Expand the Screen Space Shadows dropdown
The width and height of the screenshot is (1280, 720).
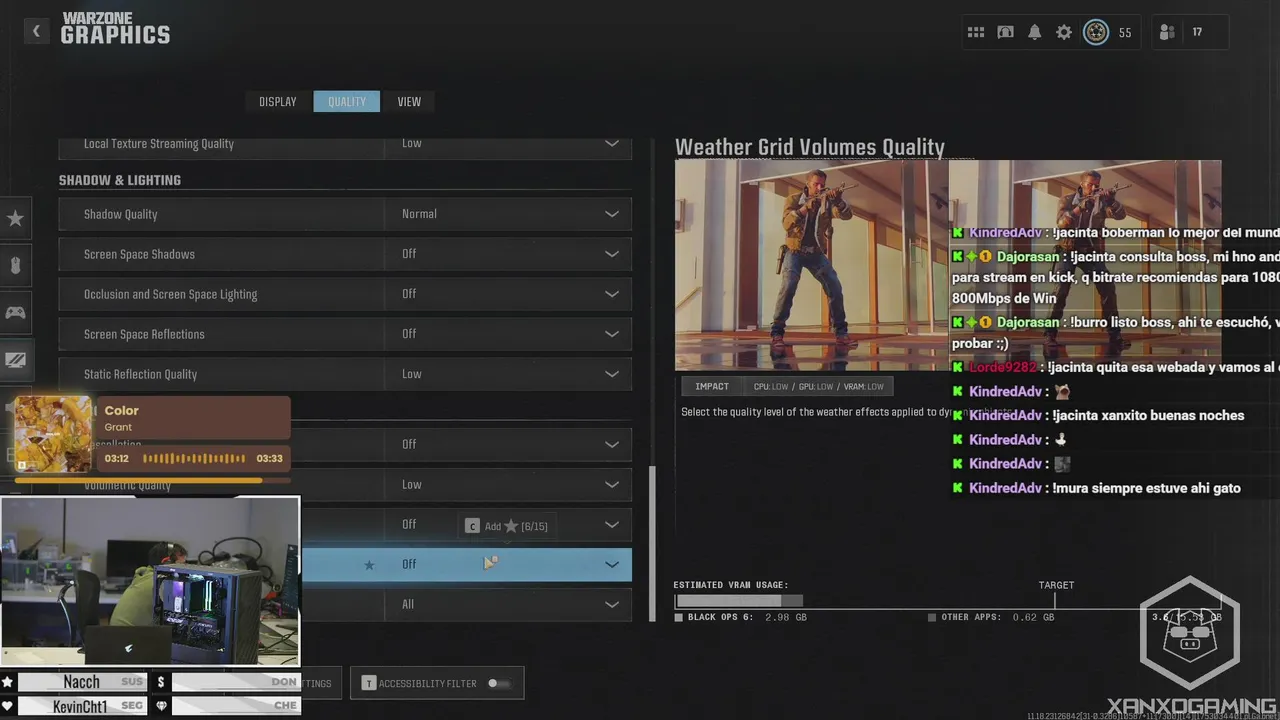[x=611, y=254]
